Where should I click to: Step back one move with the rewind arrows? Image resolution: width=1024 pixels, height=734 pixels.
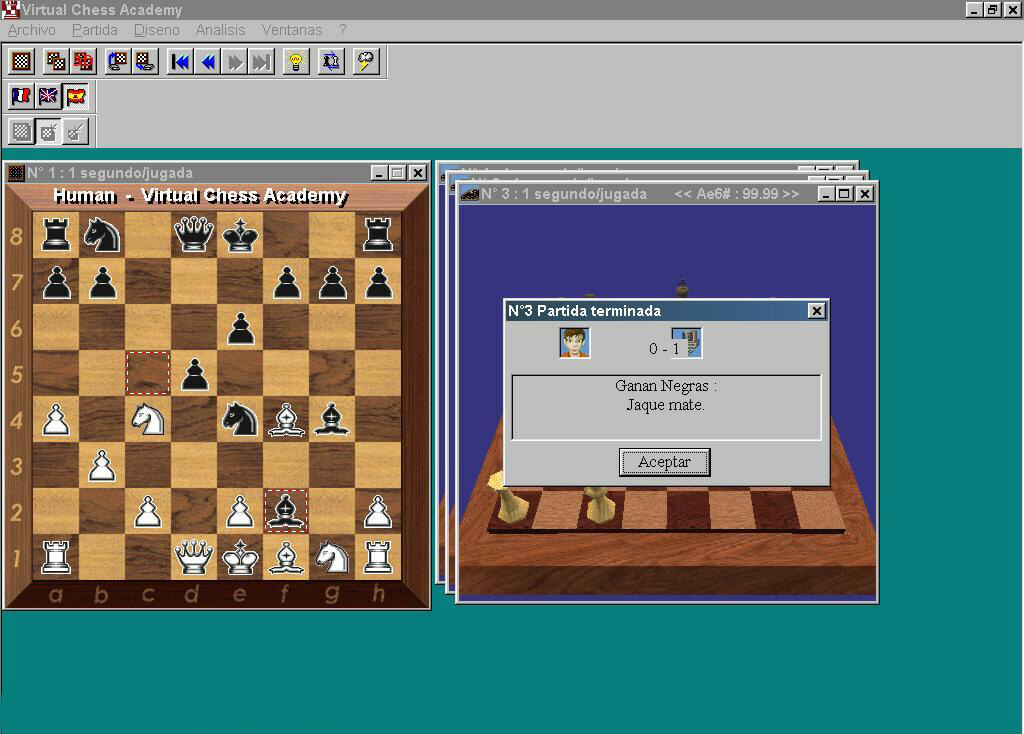[x=208, y=62]
